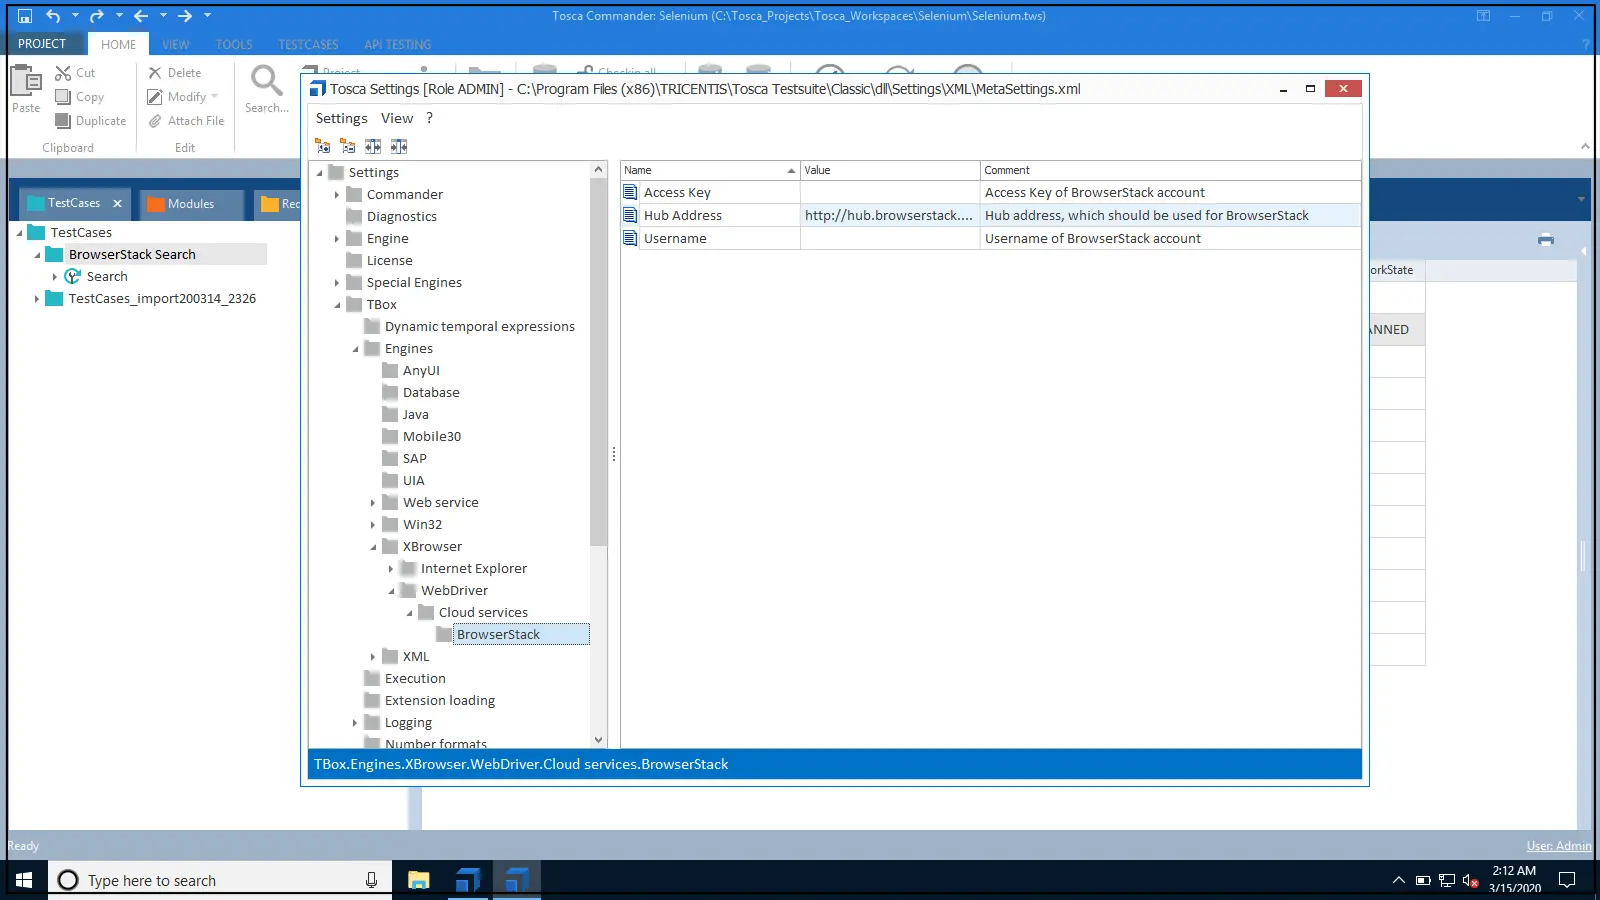Click the collapse all tree nodes icon
This screenshot has height=900, width=1600.
coord(348,147)
